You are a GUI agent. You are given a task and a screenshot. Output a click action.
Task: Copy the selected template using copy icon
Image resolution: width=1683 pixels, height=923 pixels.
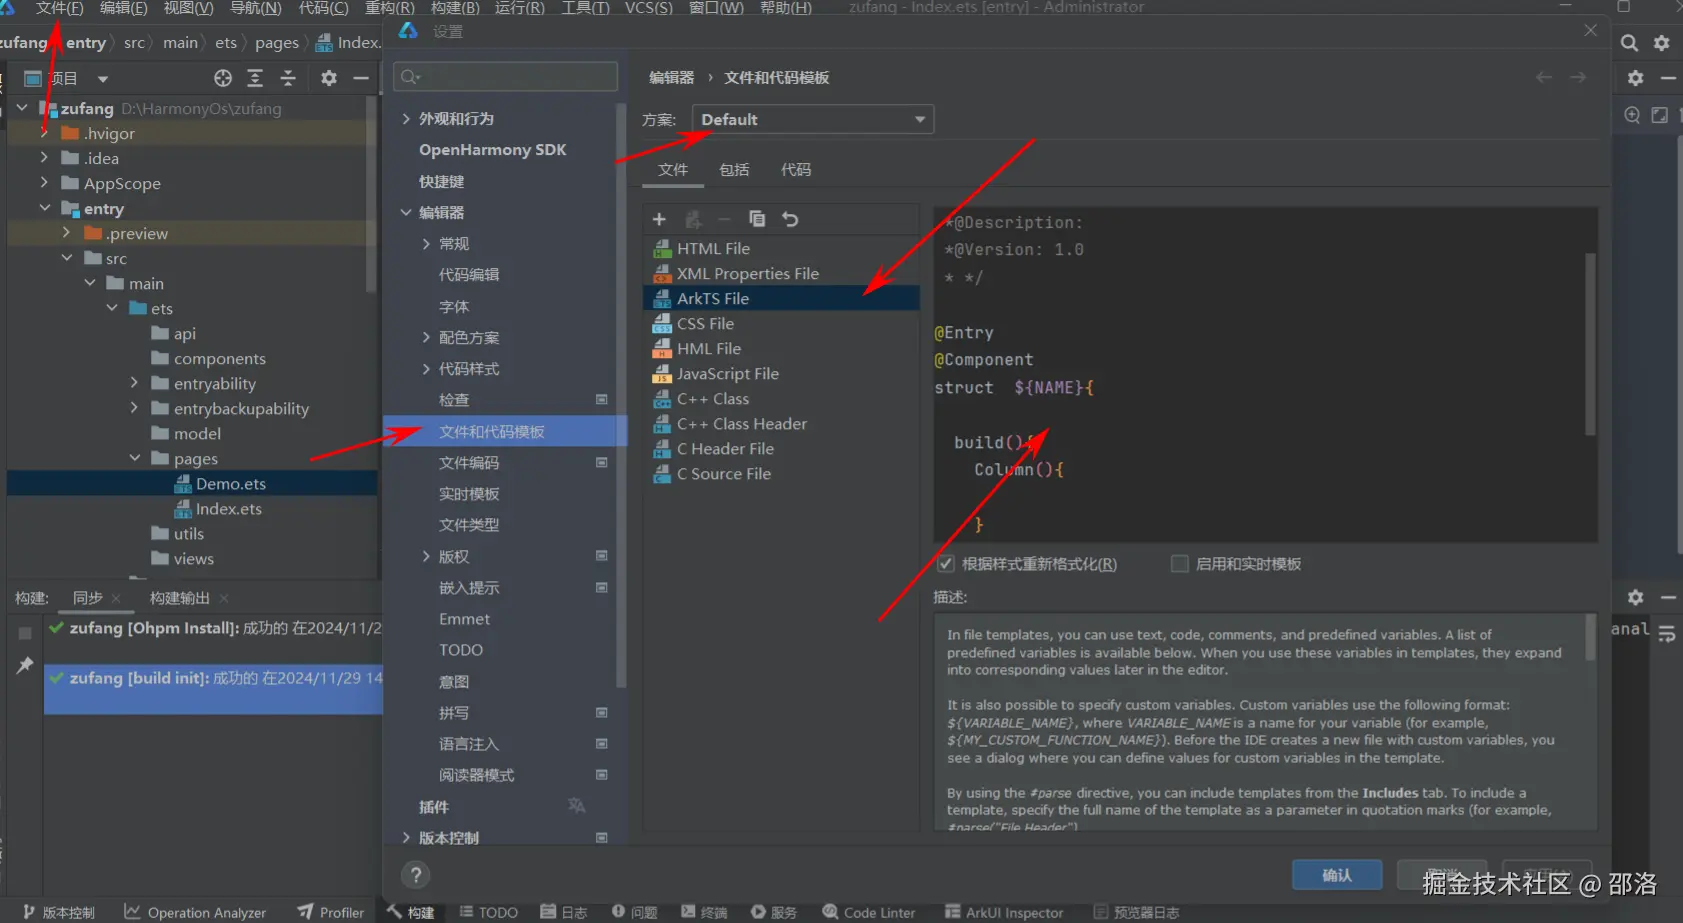click(x=757, y=219)
